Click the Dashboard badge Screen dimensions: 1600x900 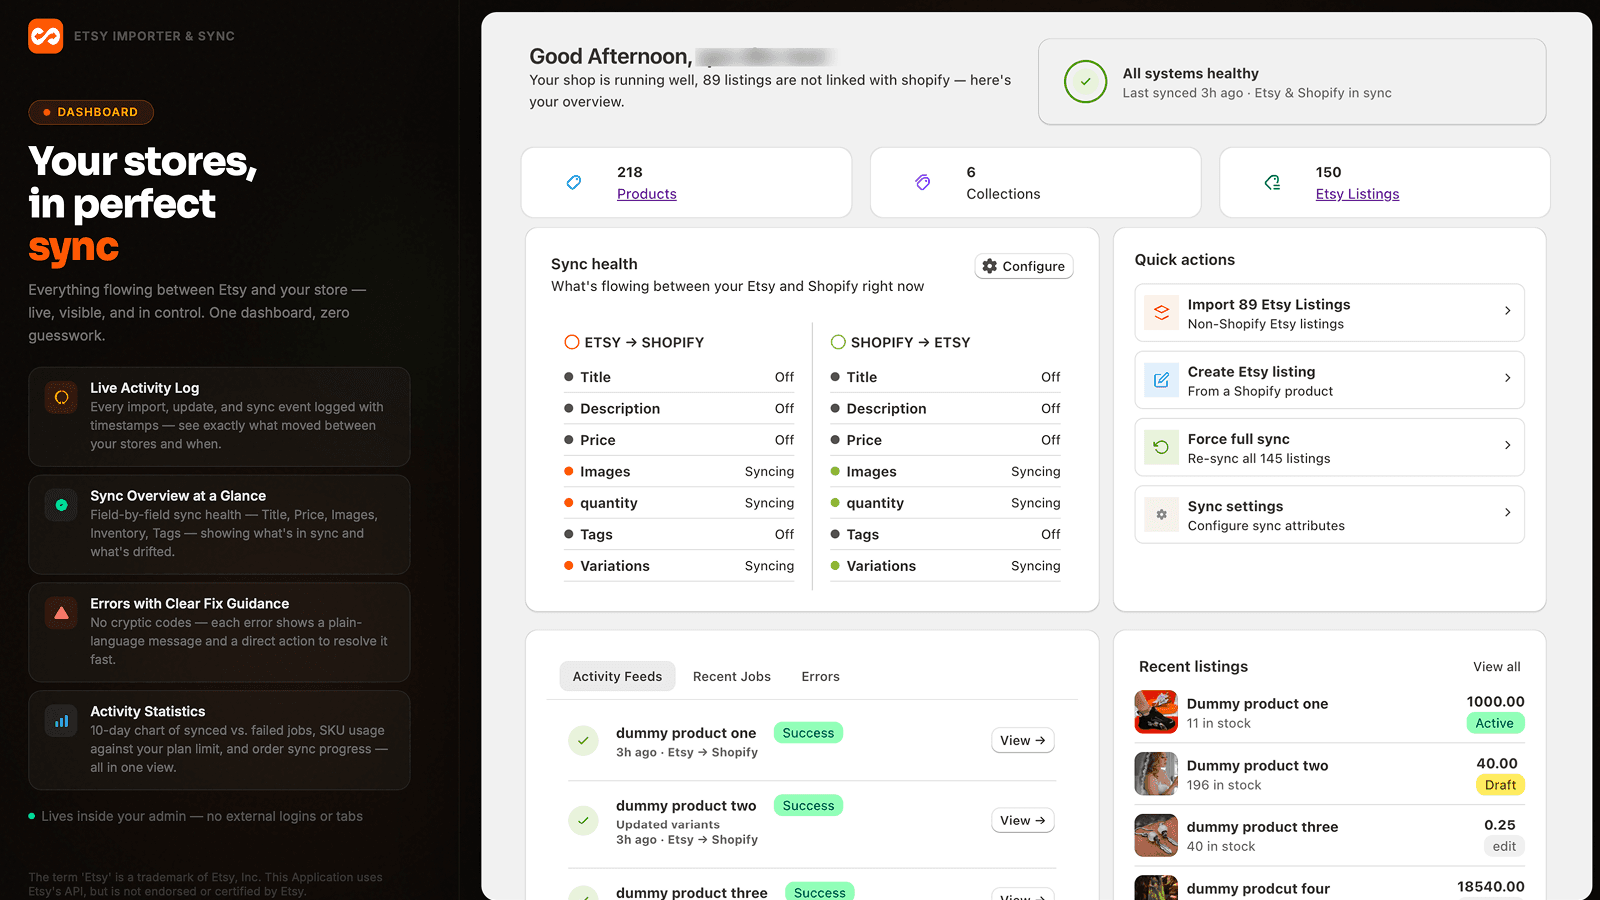coord(91,112)
